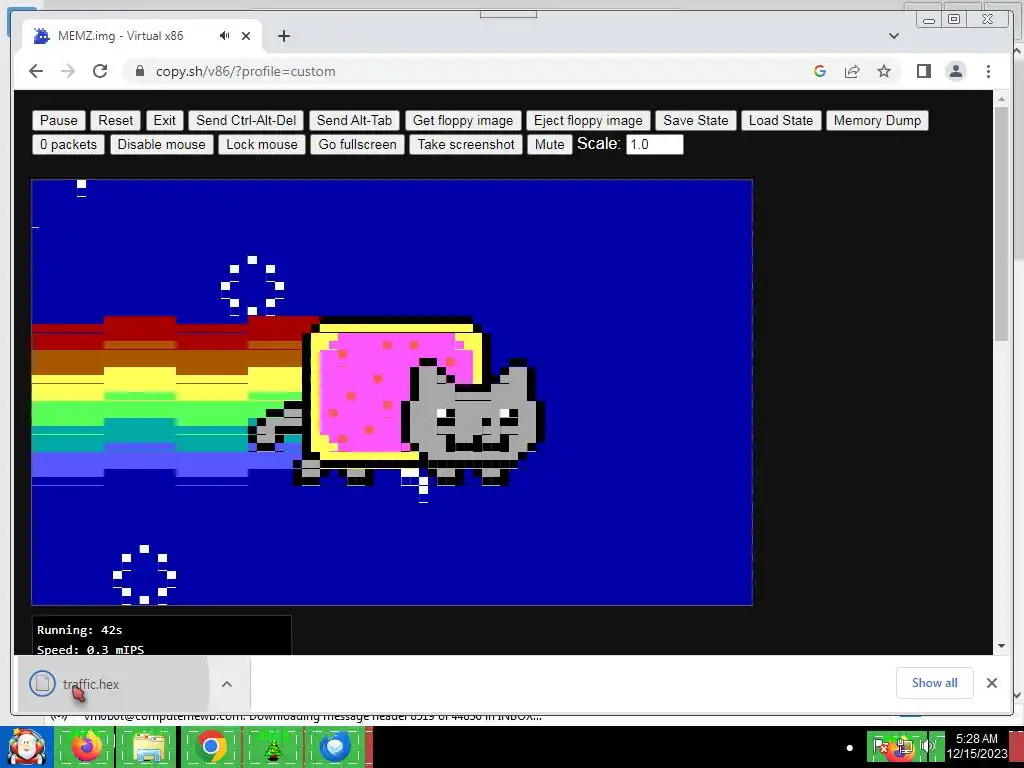The image size is (1024, 768).
Task: Click Get floppy image
Action: (x=463, y=120)
